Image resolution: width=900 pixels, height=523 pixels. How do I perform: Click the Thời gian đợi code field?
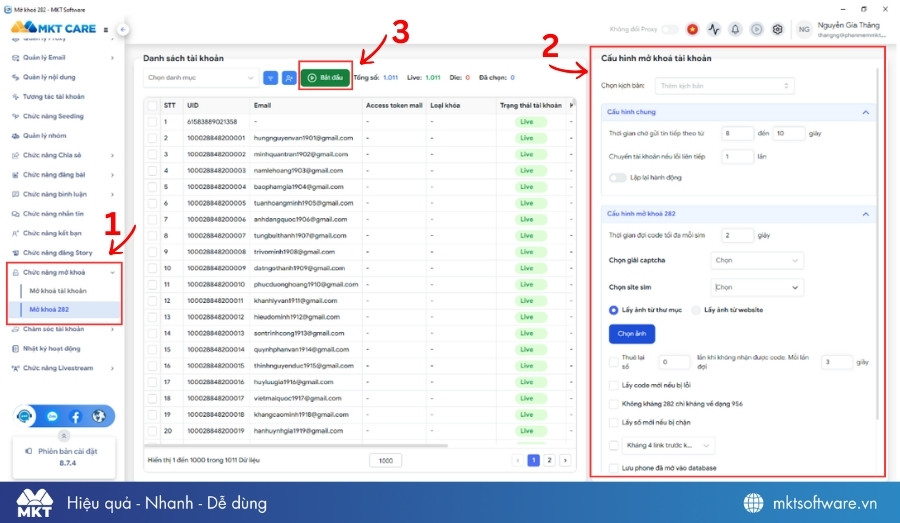pos(737,235)
